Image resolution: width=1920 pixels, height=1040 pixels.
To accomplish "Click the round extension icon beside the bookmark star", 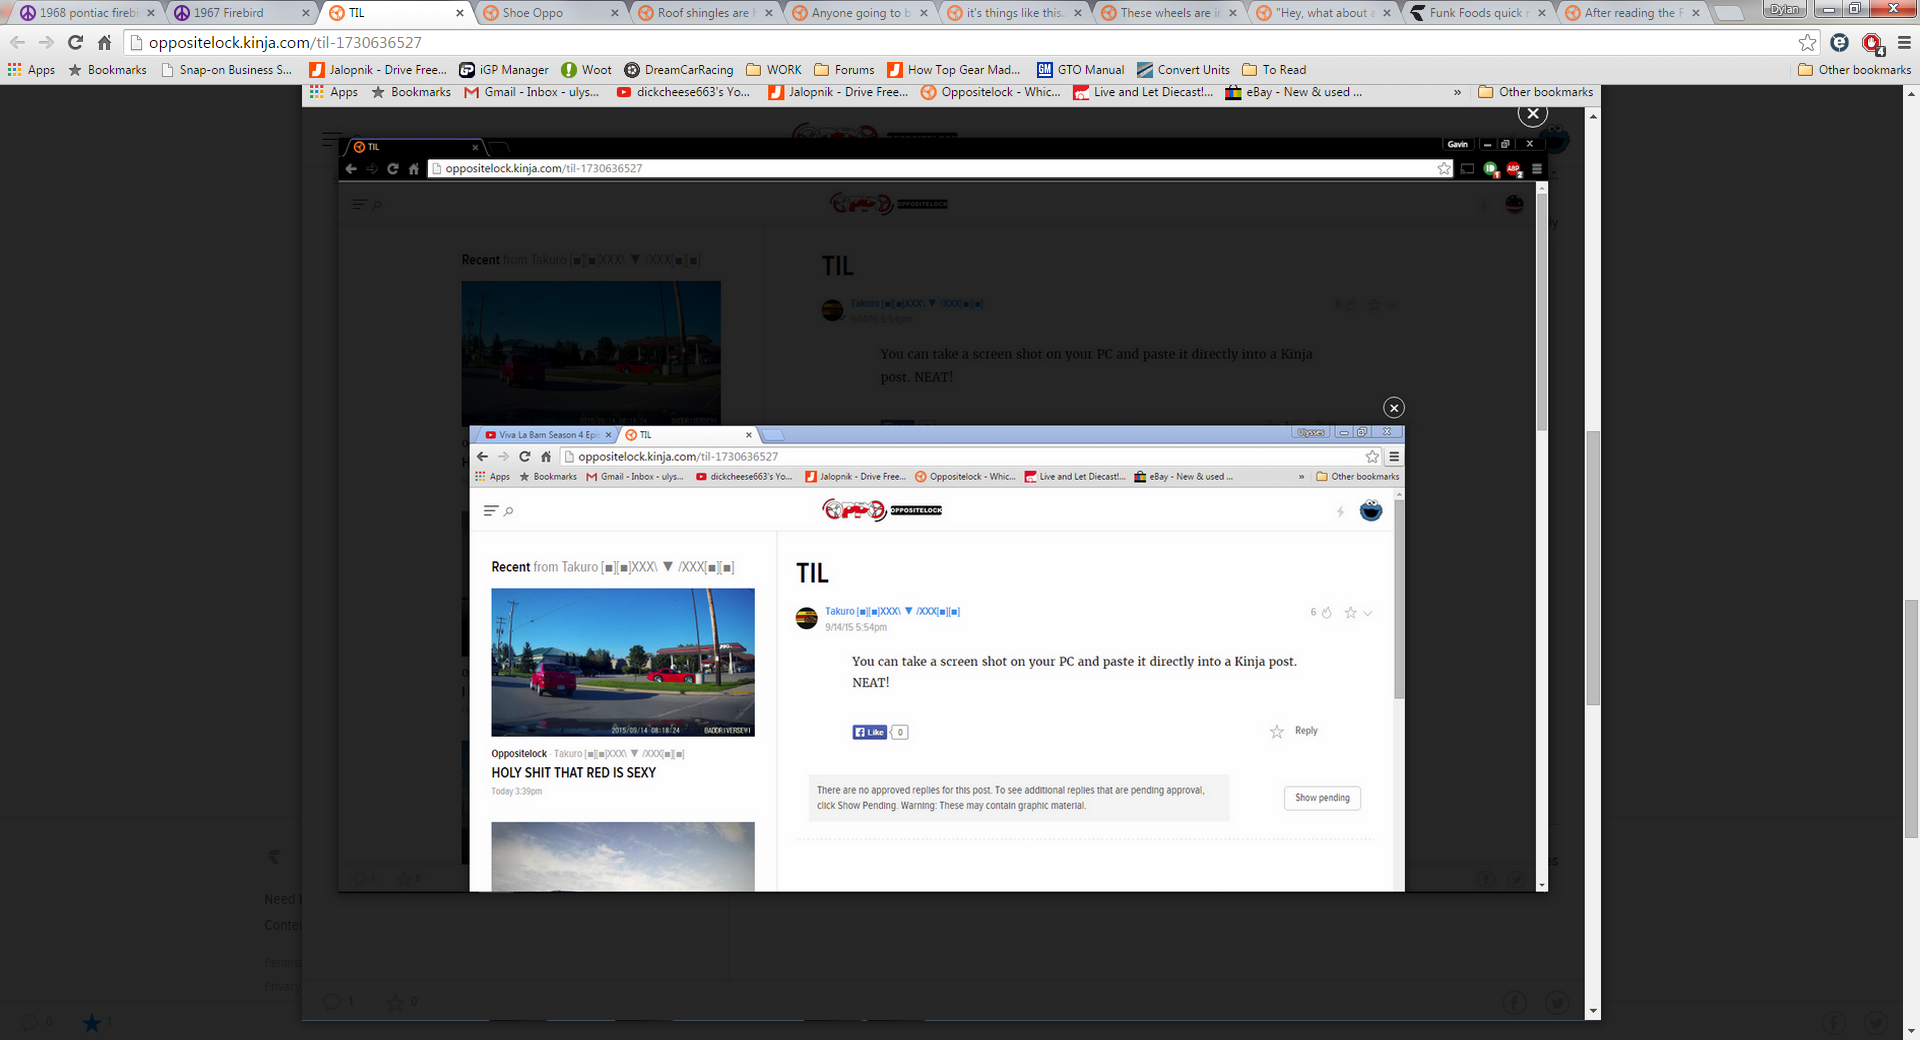I will point(1839,42).
